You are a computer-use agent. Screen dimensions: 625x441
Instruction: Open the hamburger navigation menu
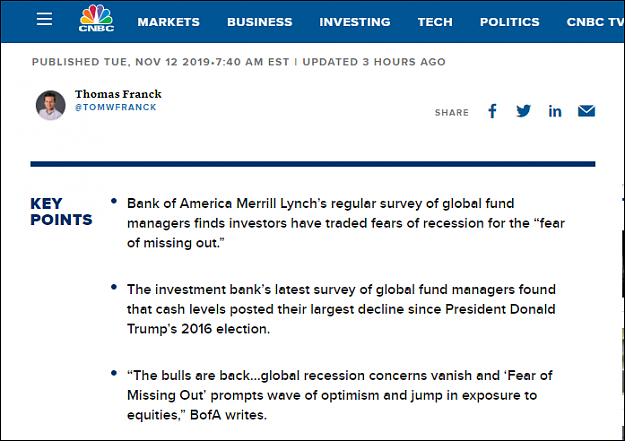pos(44,19)
